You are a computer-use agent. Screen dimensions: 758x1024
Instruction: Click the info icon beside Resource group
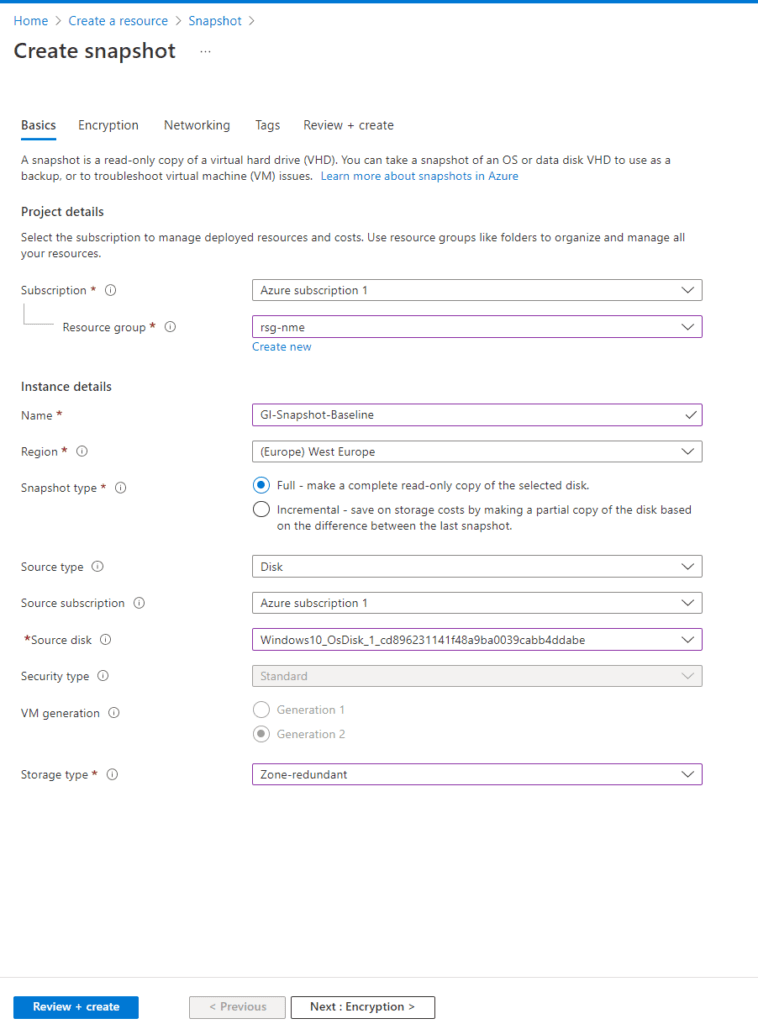pyautogui.click(x=170, y=326)
